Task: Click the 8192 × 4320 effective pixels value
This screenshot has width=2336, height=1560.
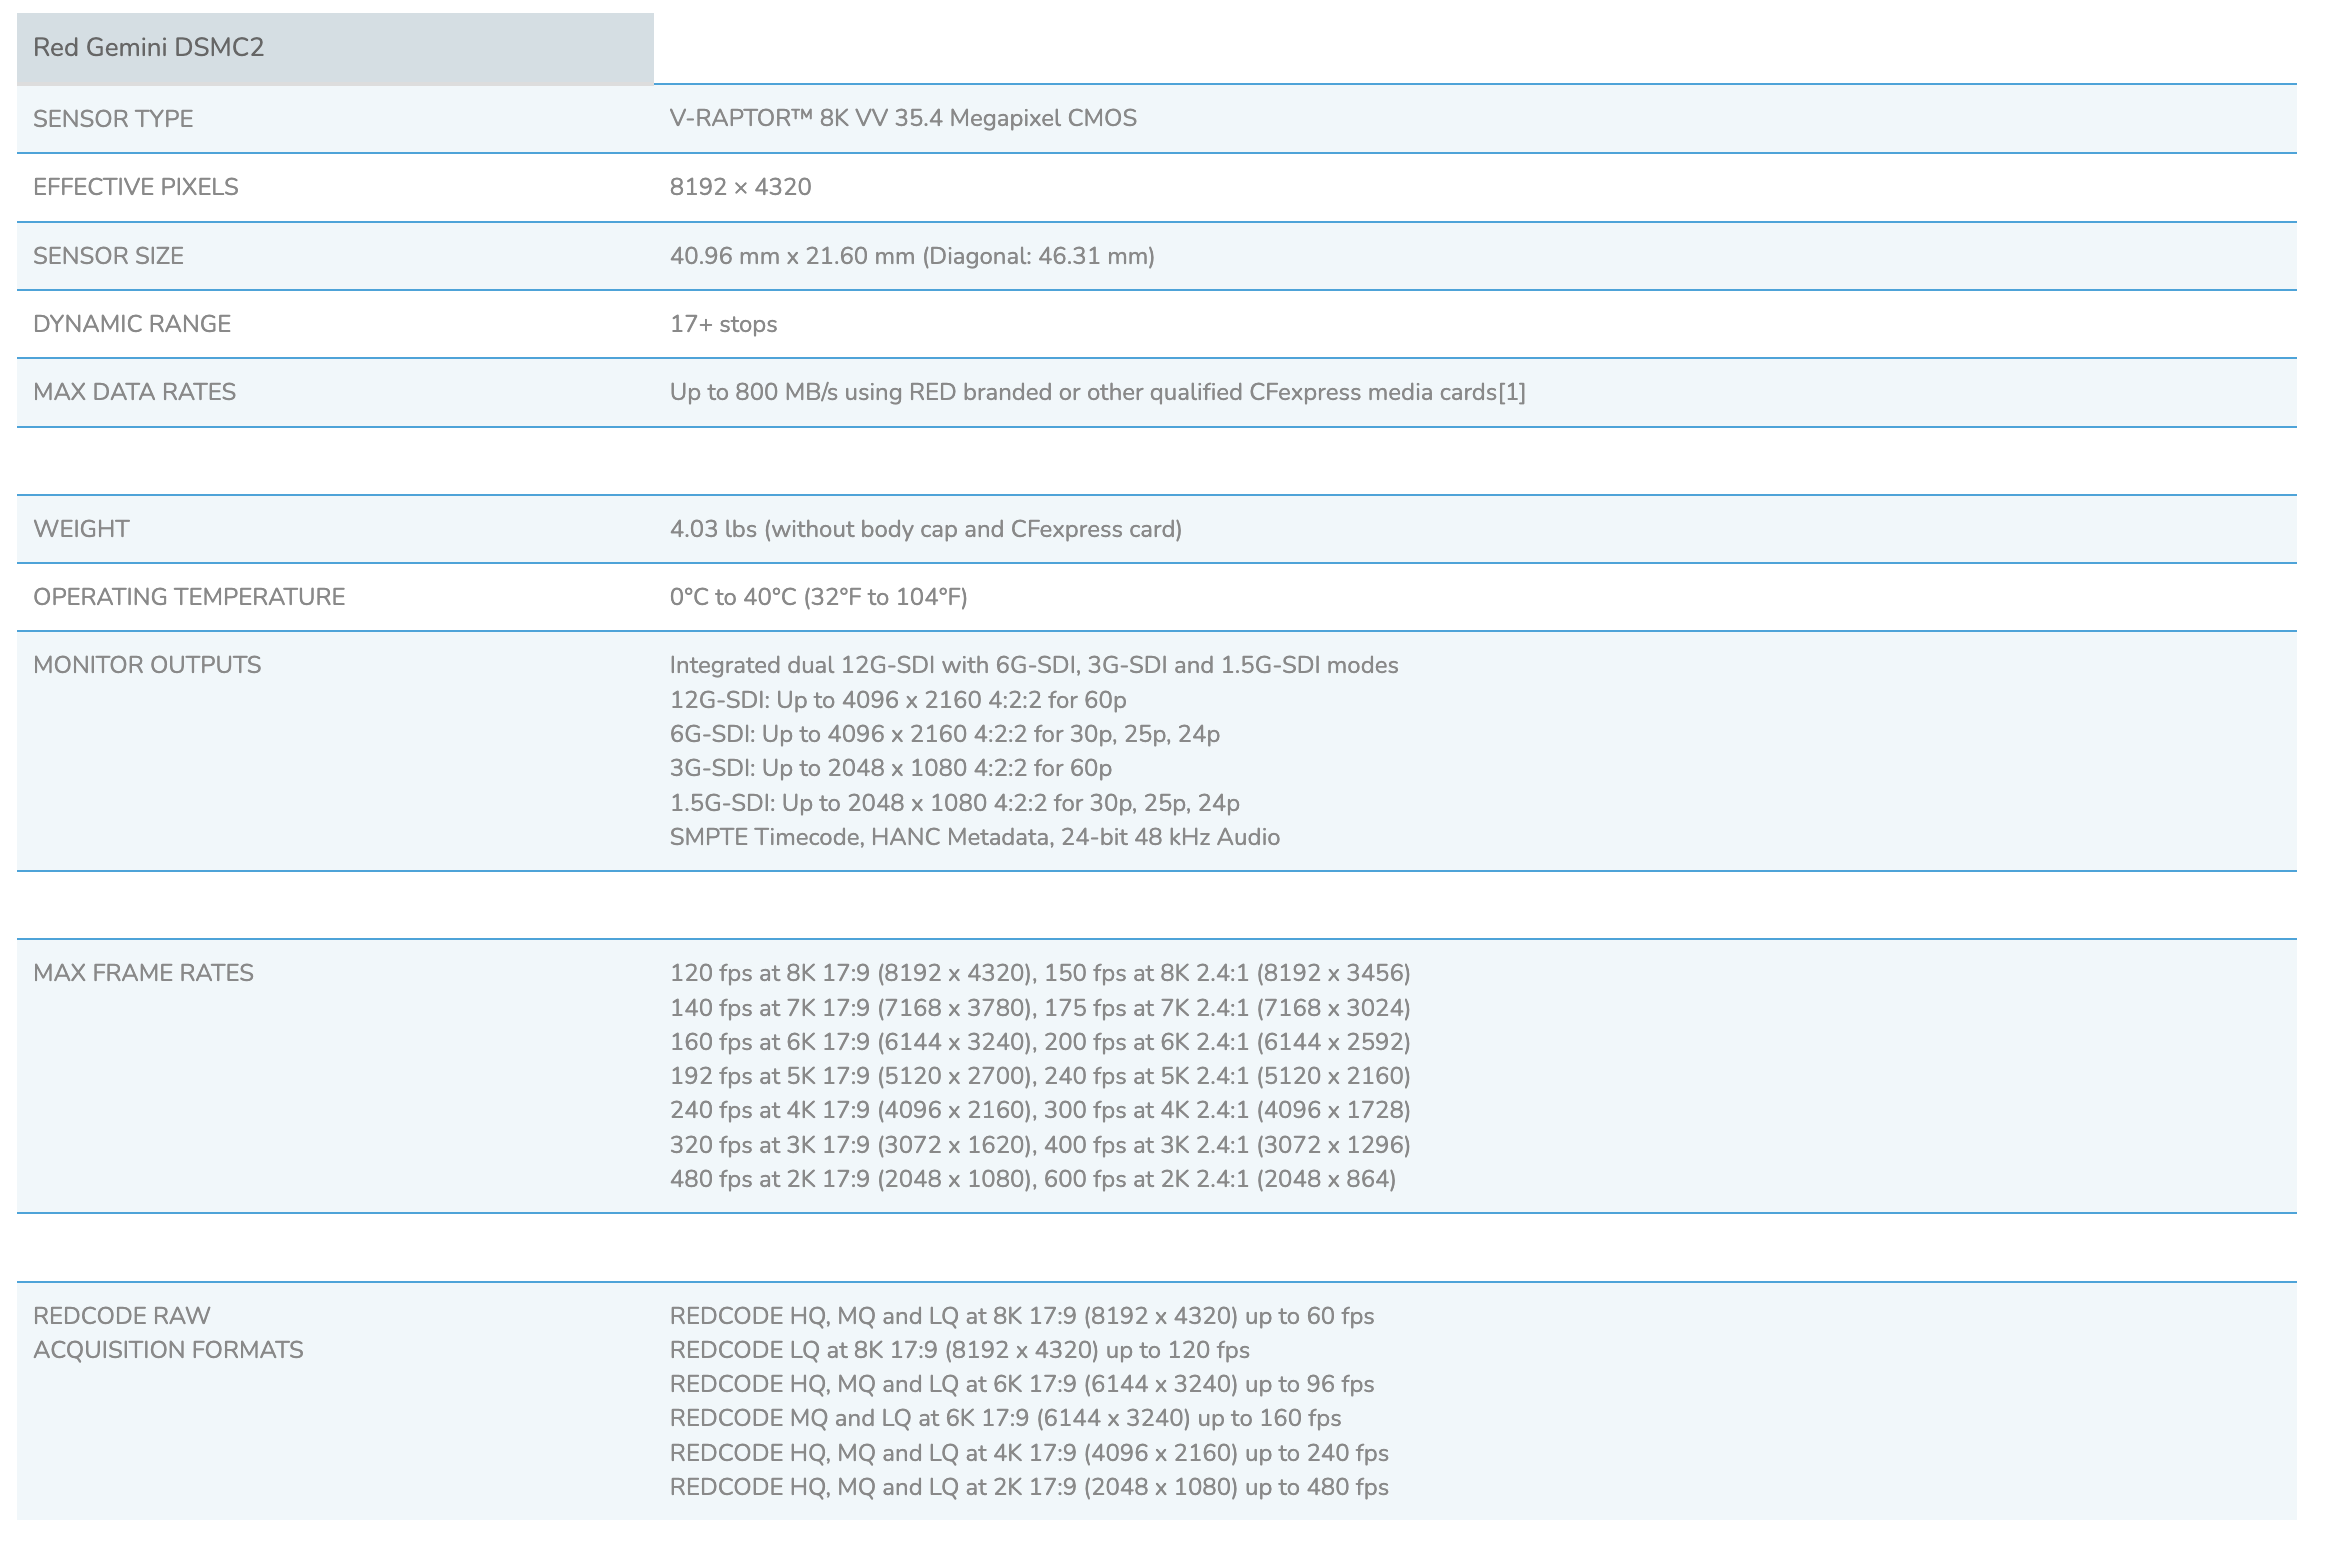Action: click(741, 187)
